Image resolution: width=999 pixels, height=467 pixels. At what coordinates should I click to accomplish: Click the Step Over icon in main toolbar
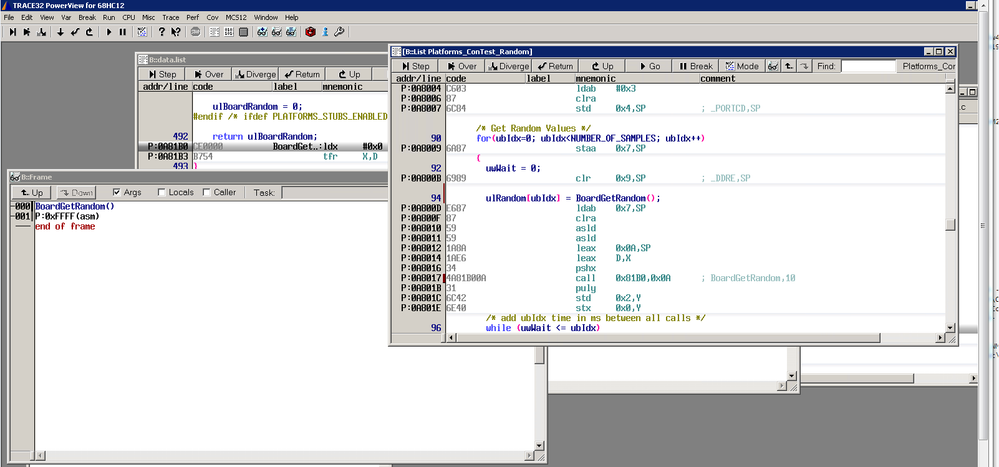point(27,32)
